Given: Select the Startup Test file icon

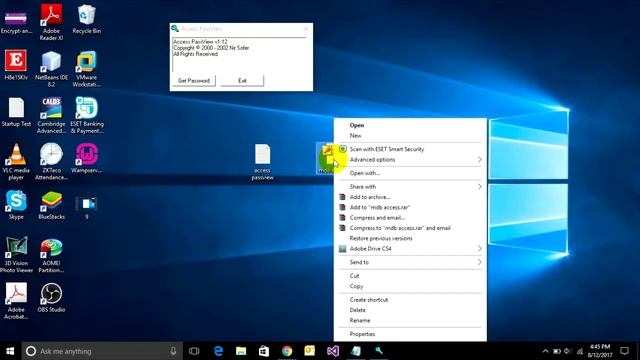Looking at the screenshot, I should point(16,112).
